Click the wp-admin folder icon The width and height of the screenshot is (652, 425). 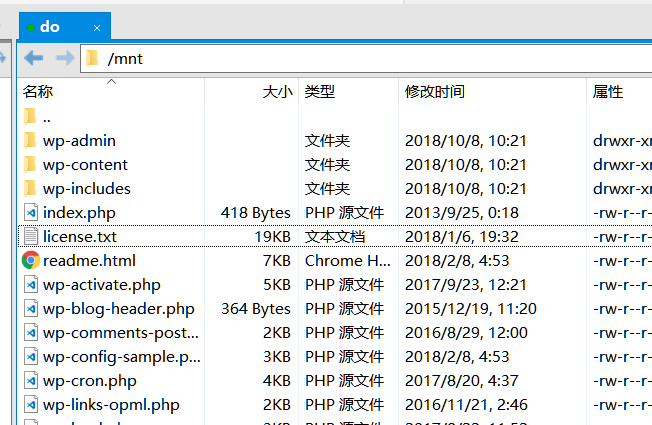click(30, 141)
